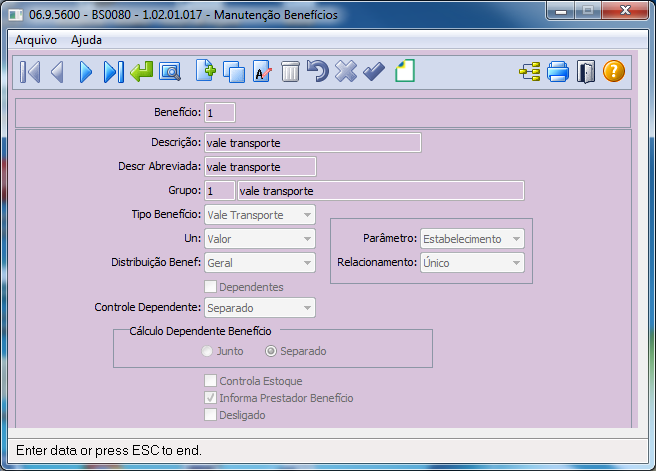Open the Relacionamento dropdown
This screenshot has width=656, height=471.
click(x=472, y=263)
